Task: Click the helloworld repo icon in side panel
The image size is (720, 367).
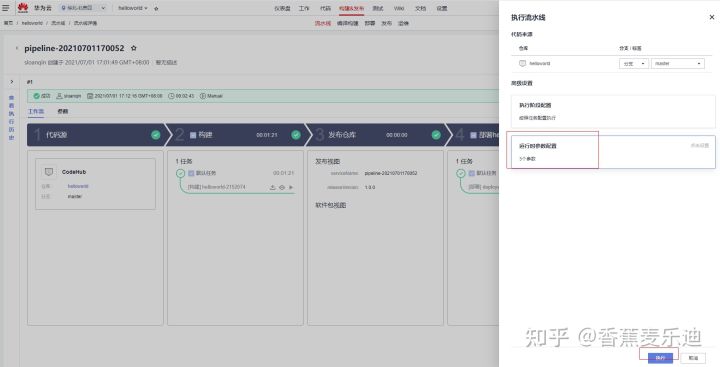Action: (522, 63)
